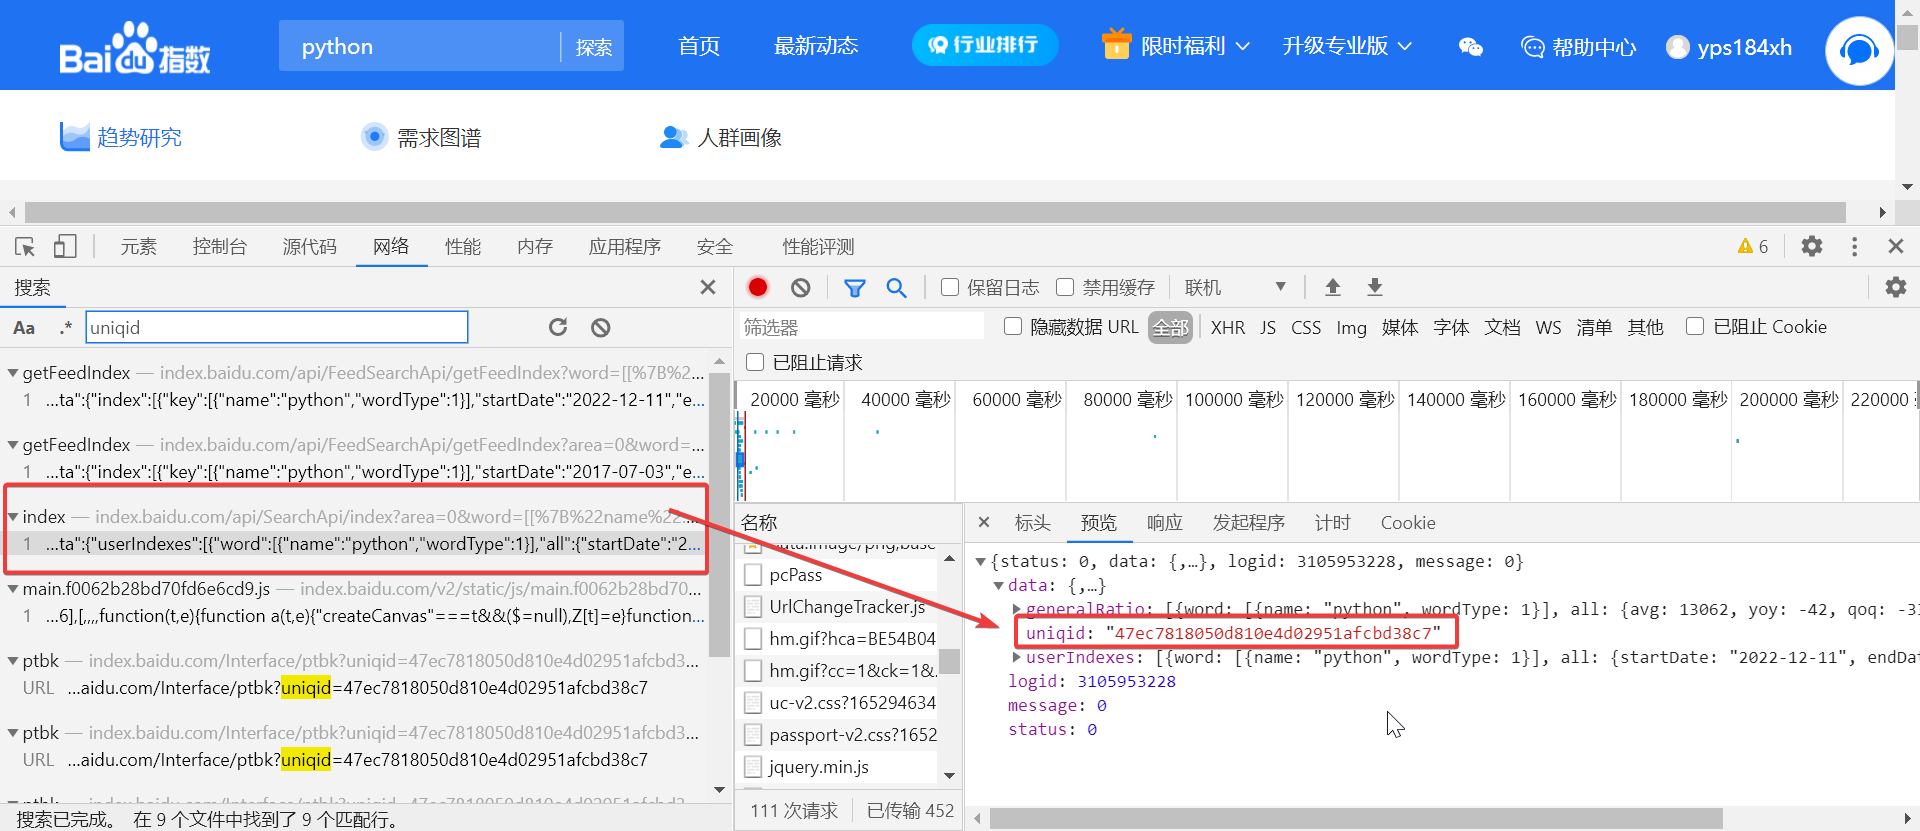Close the request details pane

984,522
